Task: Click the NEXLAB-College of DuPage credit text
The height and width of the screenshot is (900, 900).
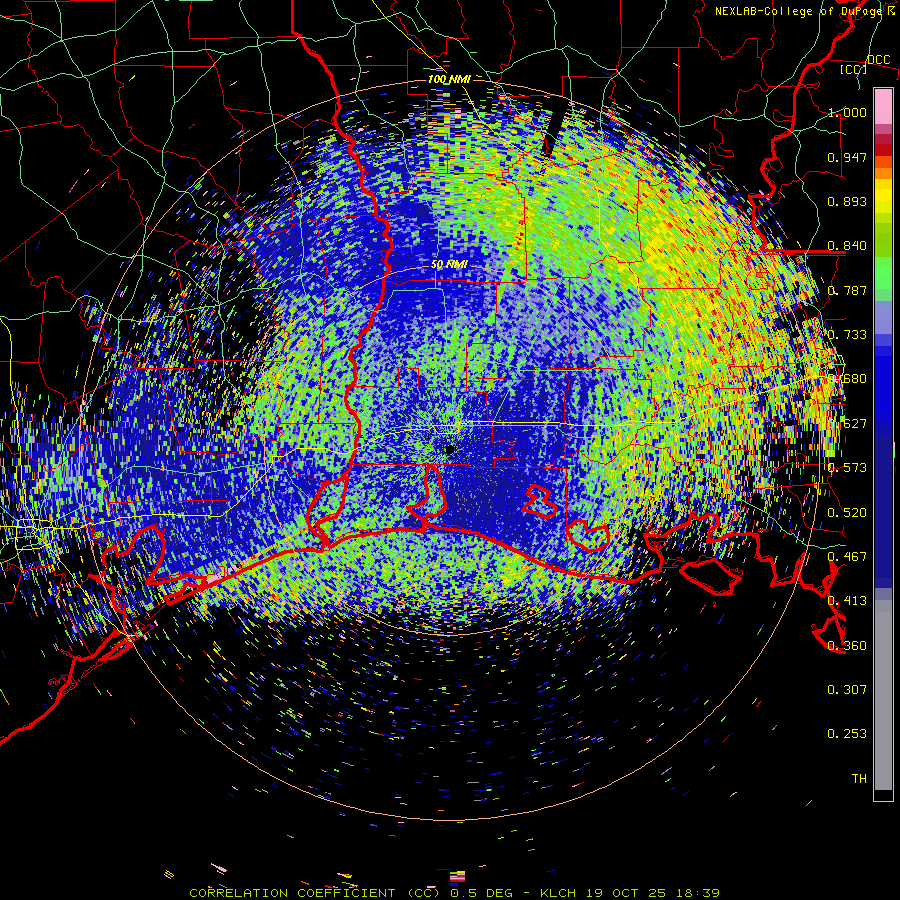Action: [x=806, y=11]
